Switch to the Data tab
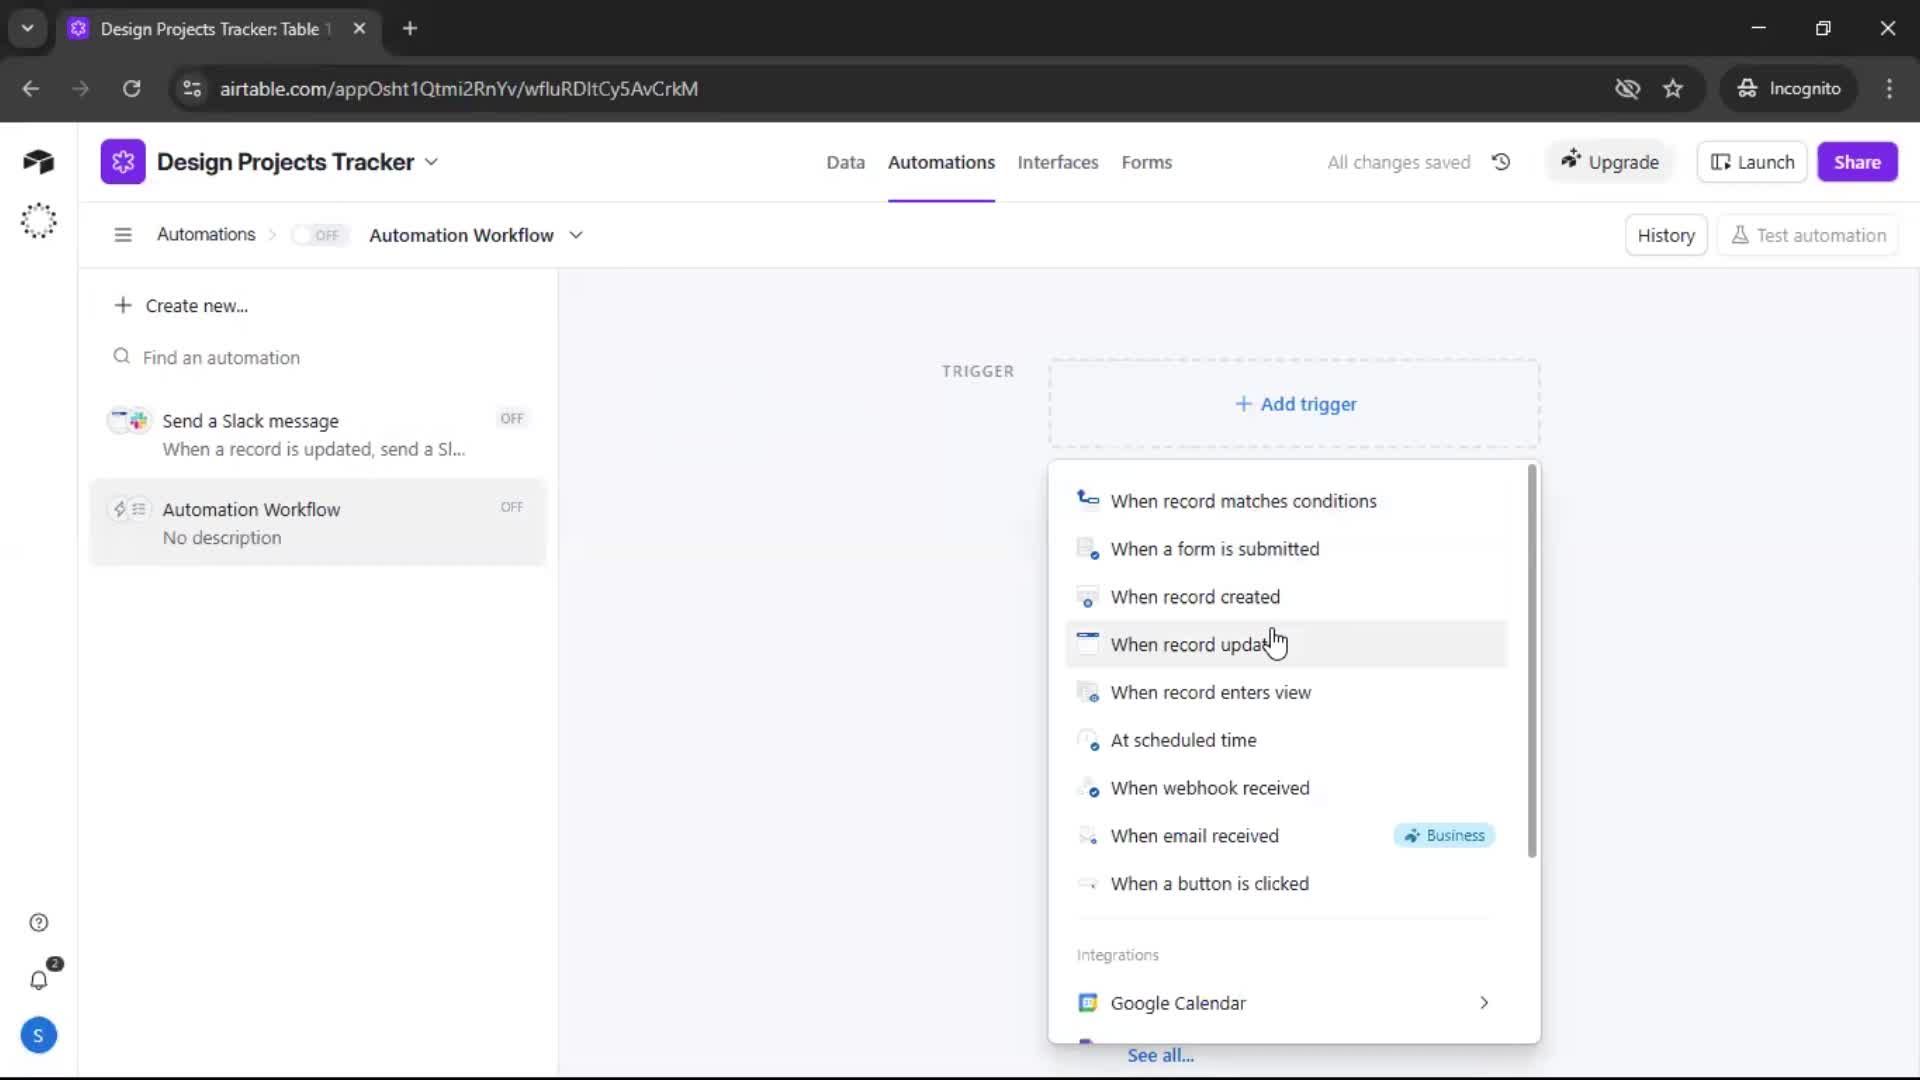Screen dimensions: 1920x1080 [x=845, y=162]
